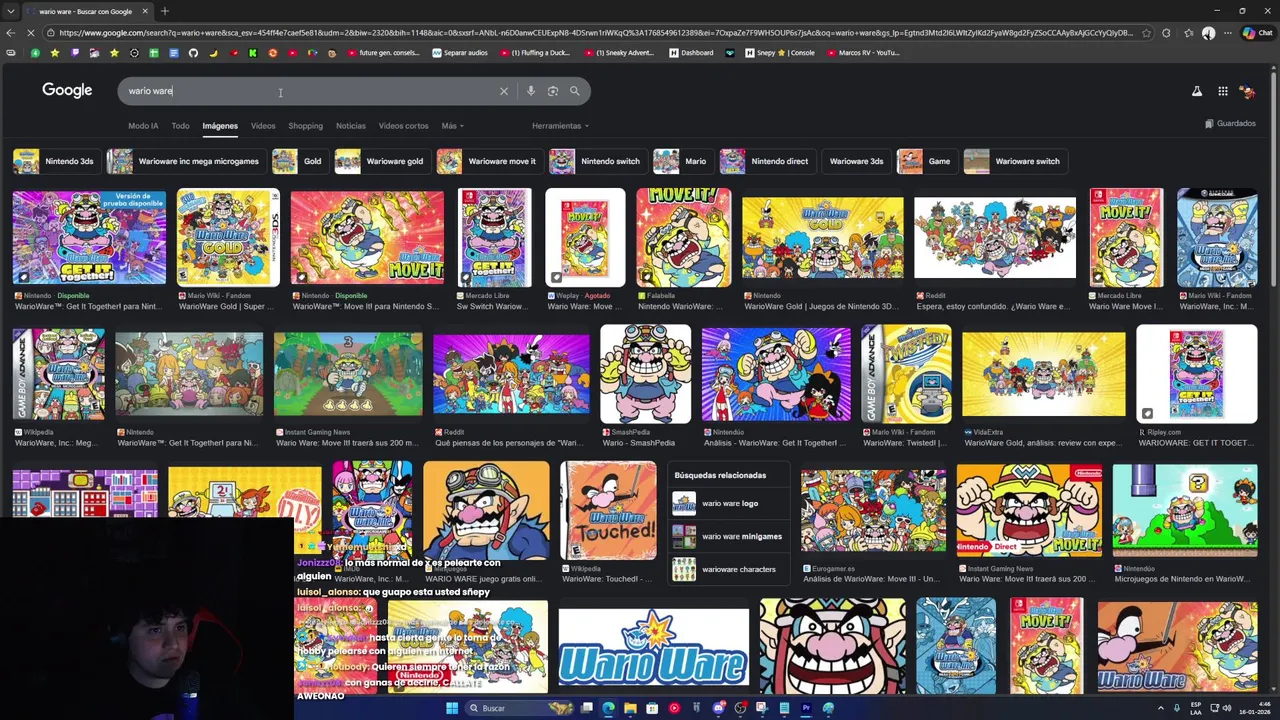Switch to Todo results tab

180,126
